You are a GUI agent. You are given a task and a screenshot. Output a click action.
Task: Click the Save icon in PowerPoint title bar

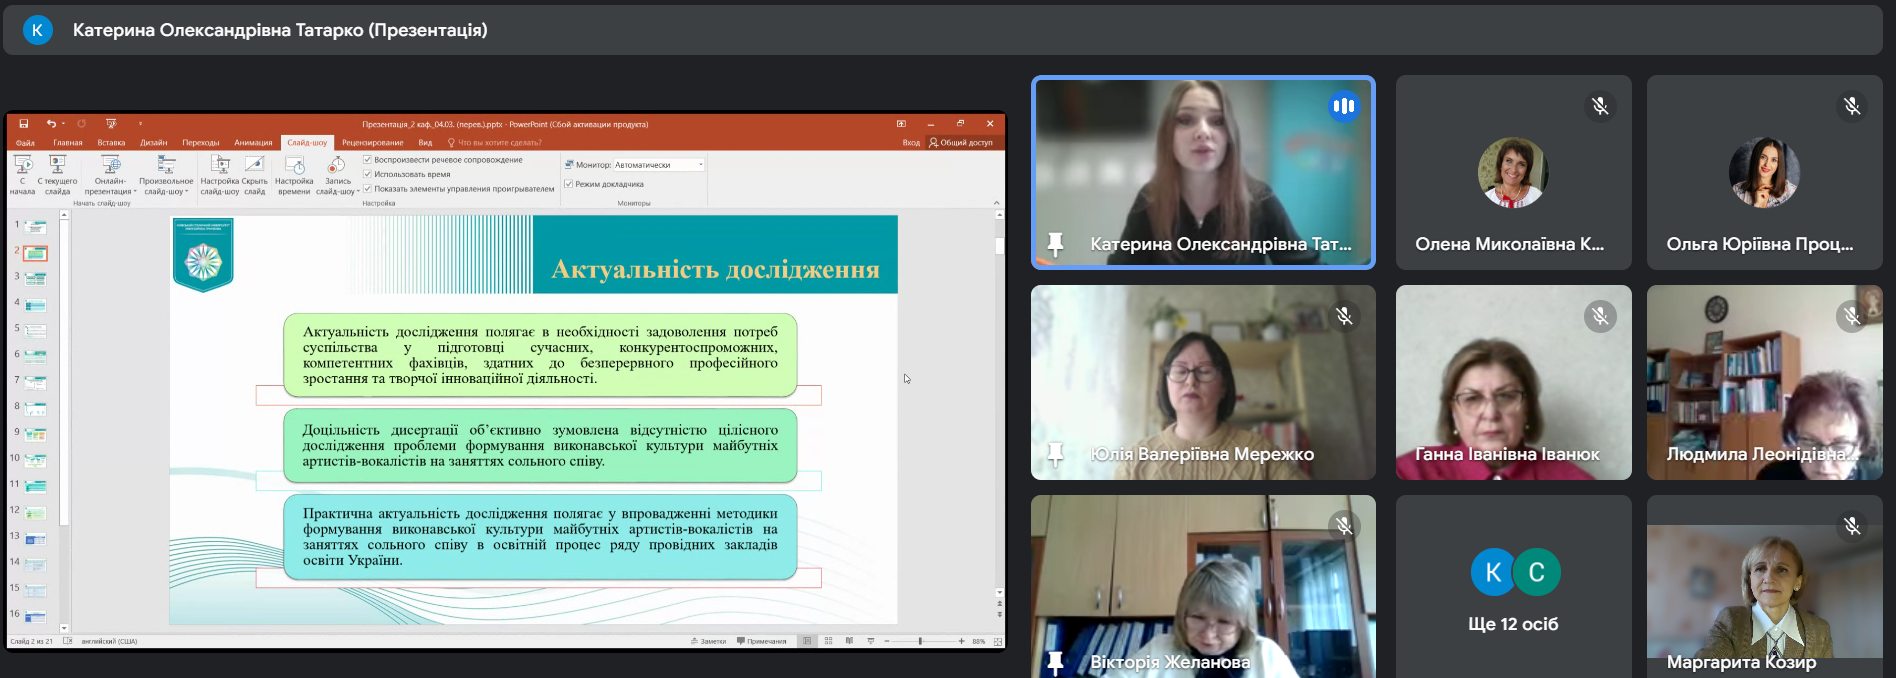click(x=24, y=124)
